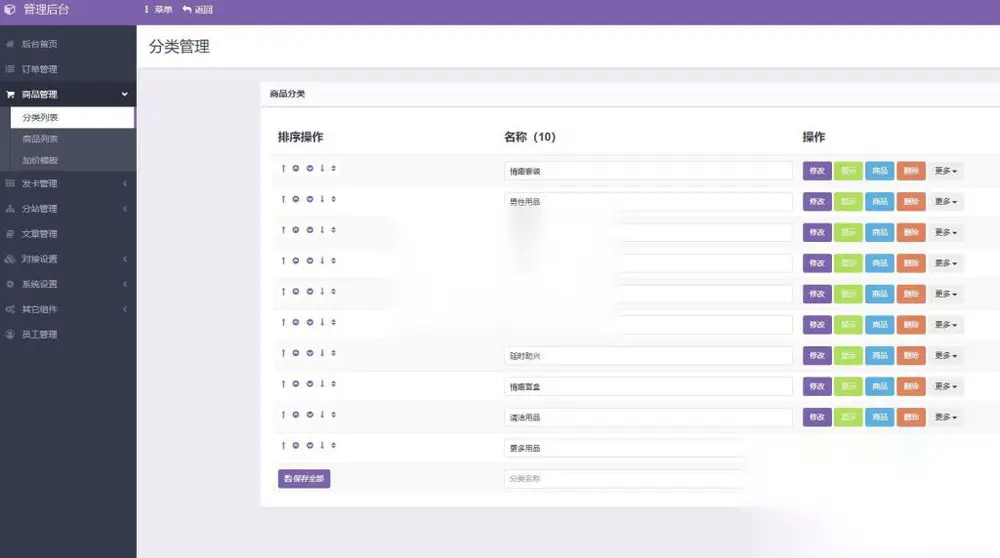Click the sort handle for 情趣套装
The image size is (1000, 558).
pyautogui.click(x=334, y=168)
